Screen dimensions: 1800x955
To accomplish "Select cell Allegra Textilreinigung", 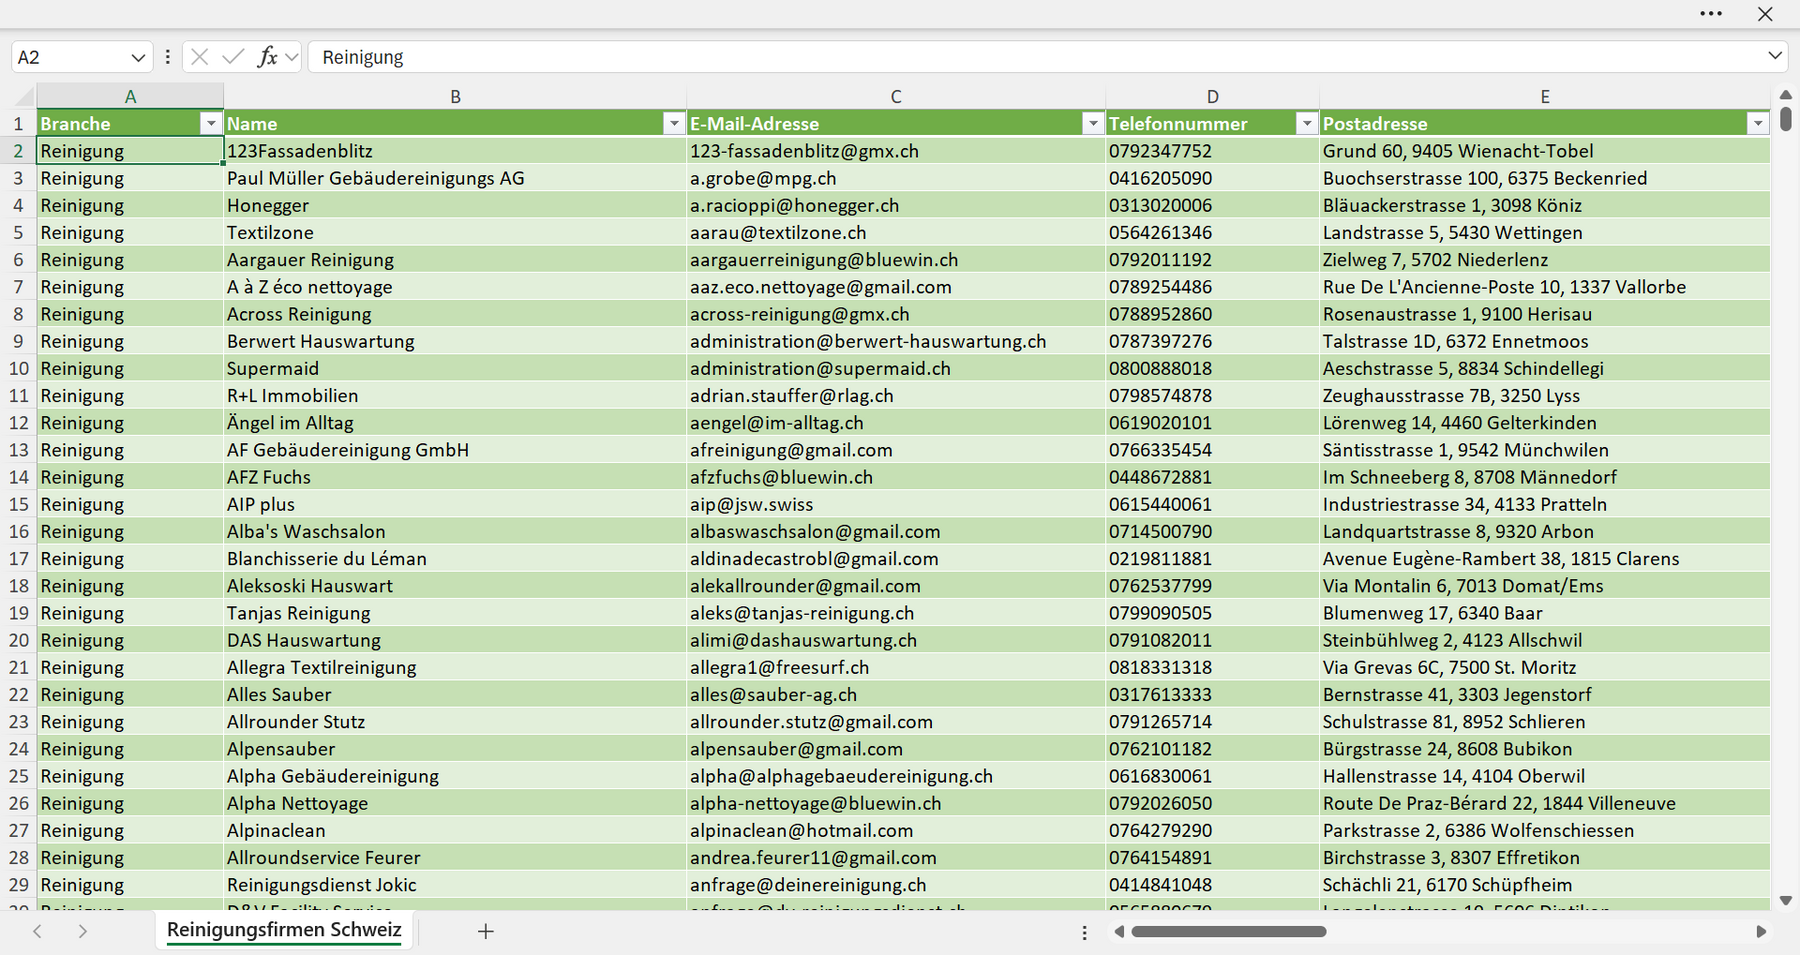I will point(455,667).
